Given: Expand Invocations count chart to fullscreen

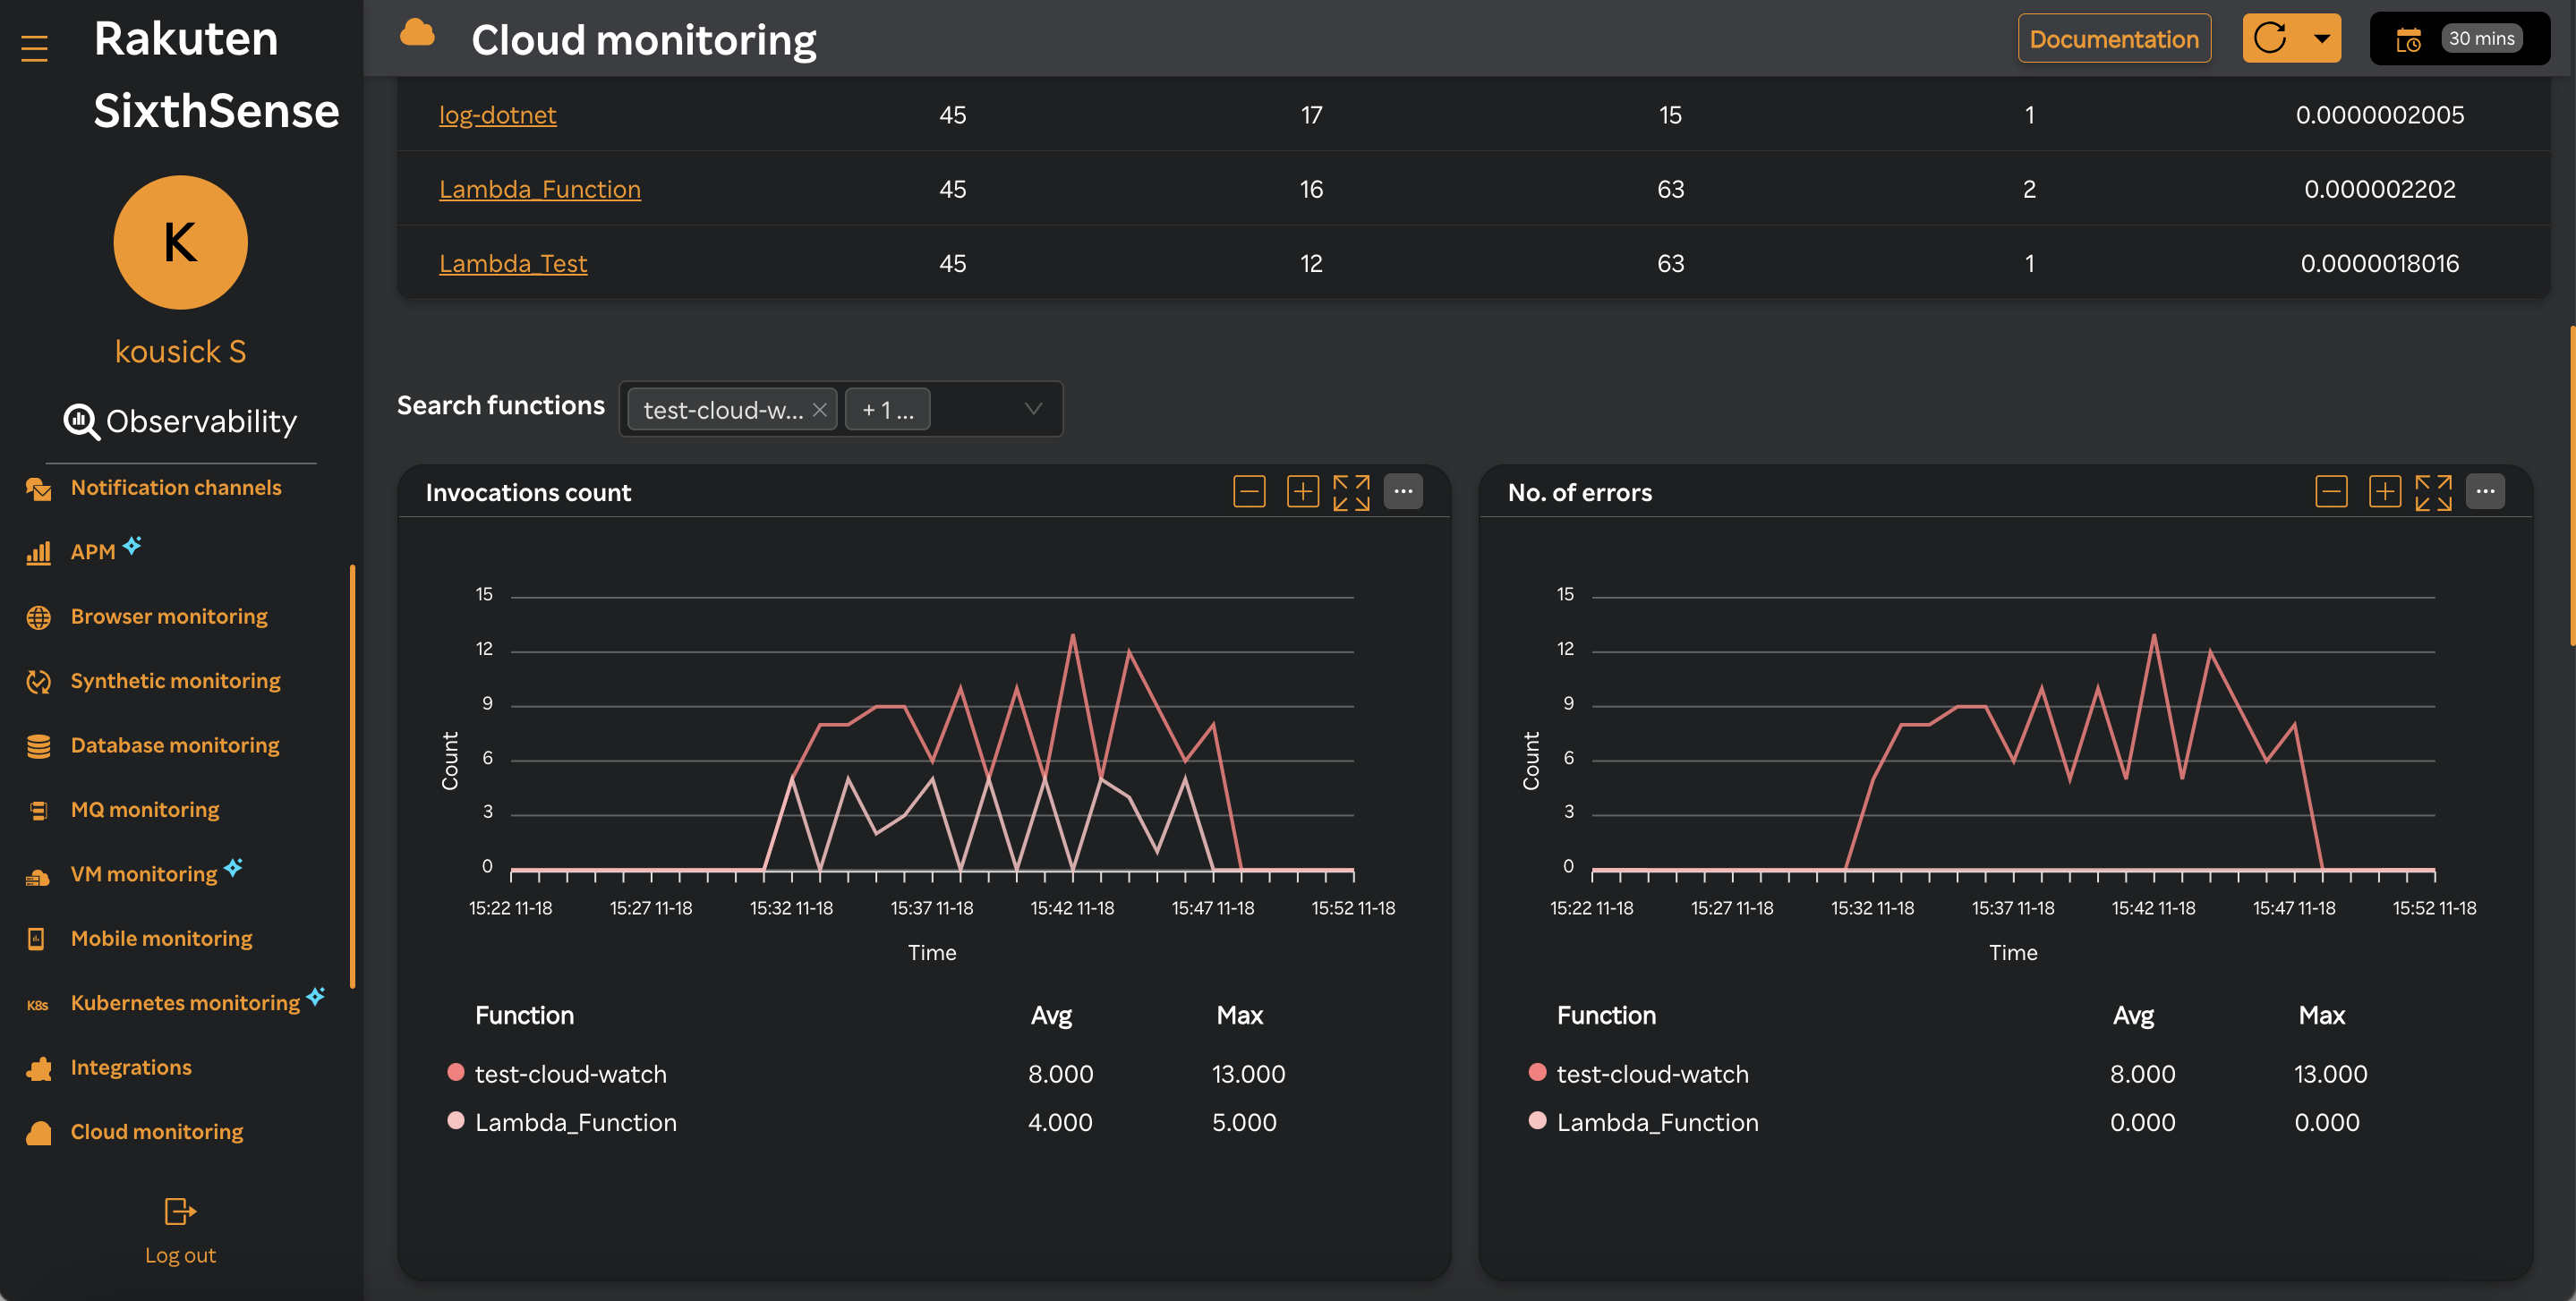Looking at the screenshot, I should [1351, 492].
